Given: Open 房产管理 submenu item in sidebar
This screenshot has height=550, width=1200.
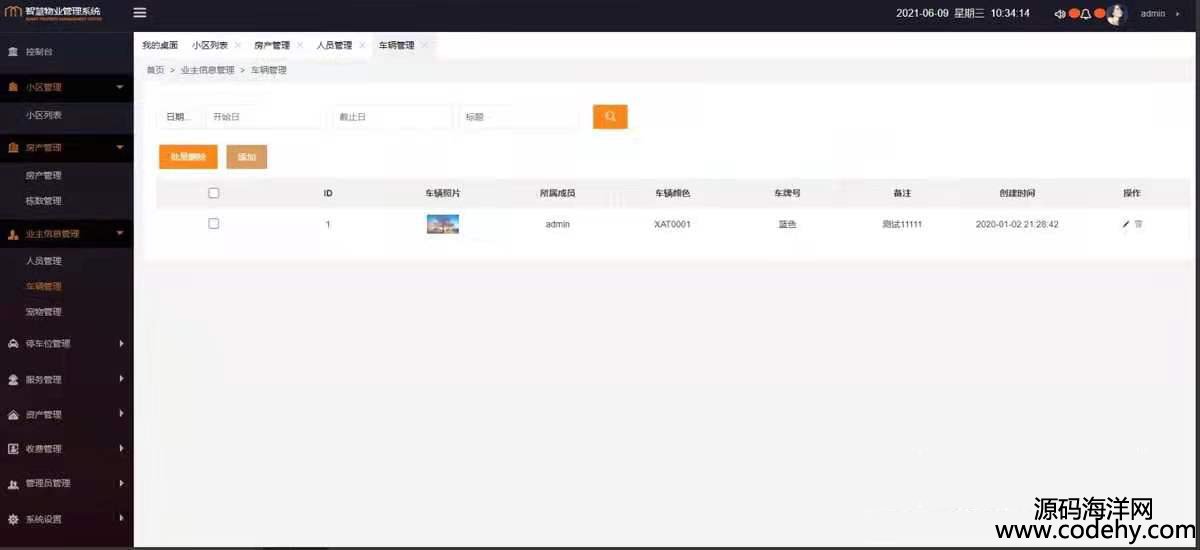Looking at the screenshot, I should 44,176.
